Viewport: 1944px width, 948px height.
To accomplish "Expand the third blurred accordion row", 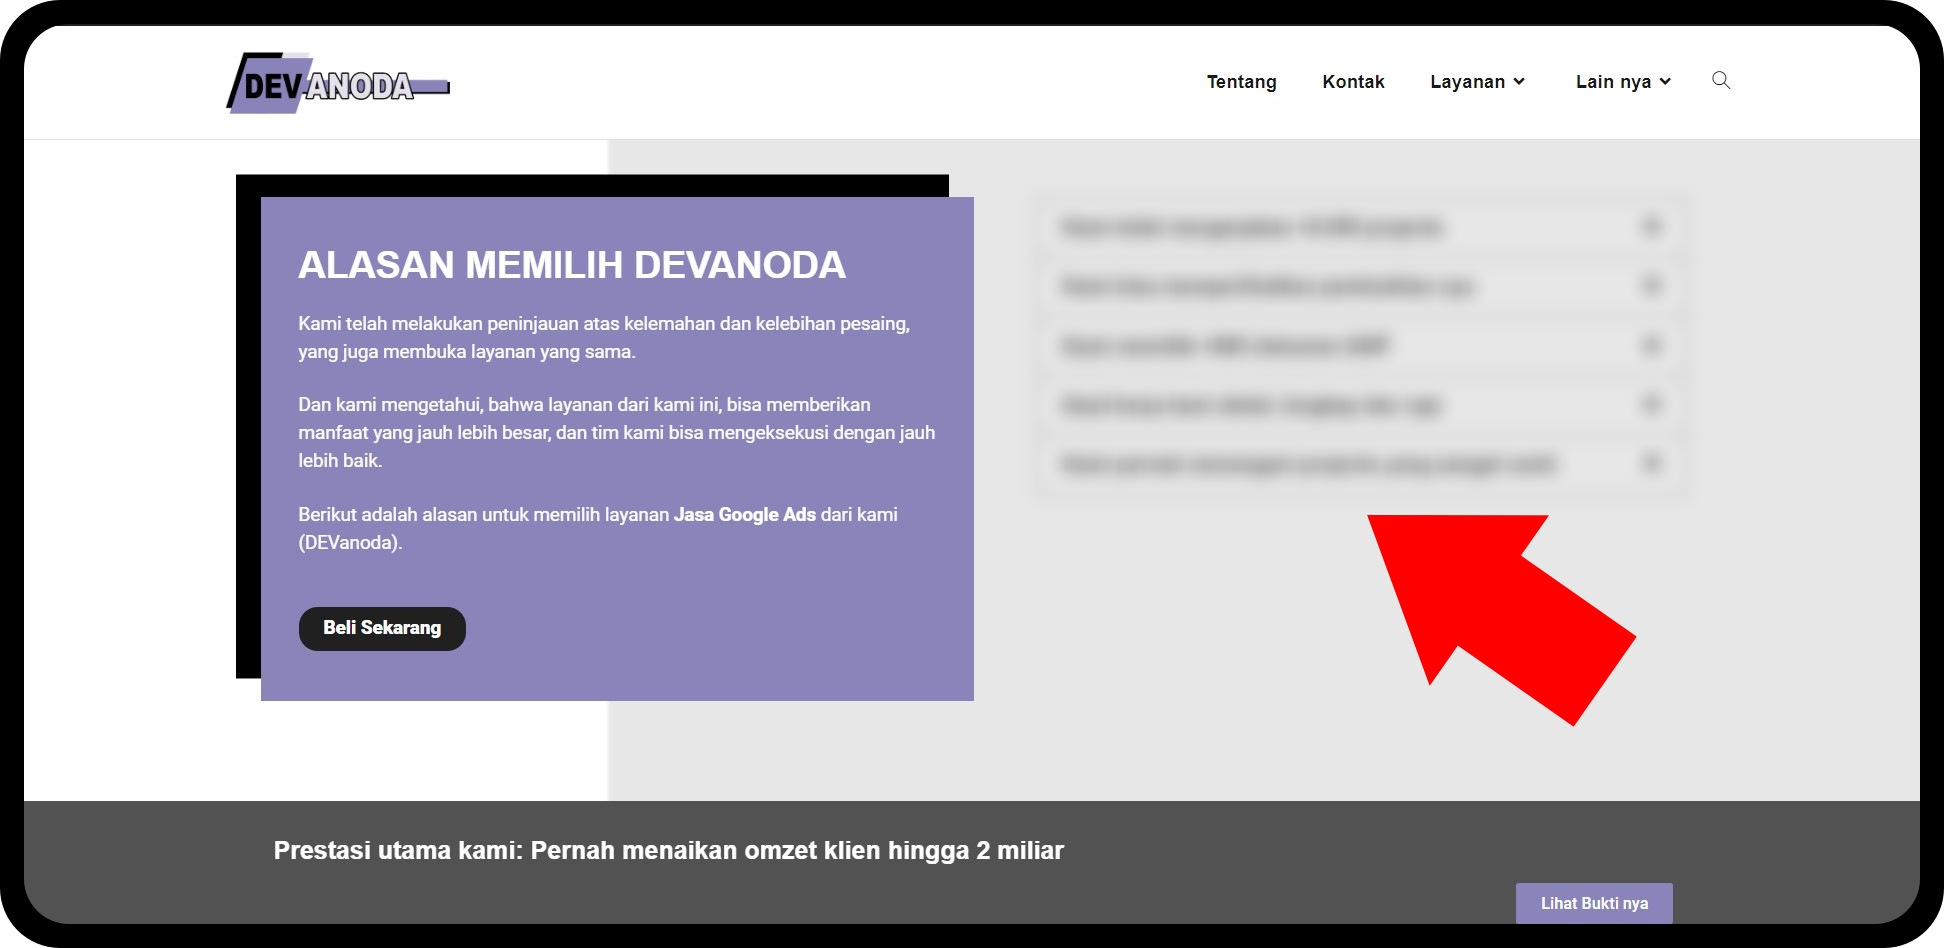I will 1361,345.
